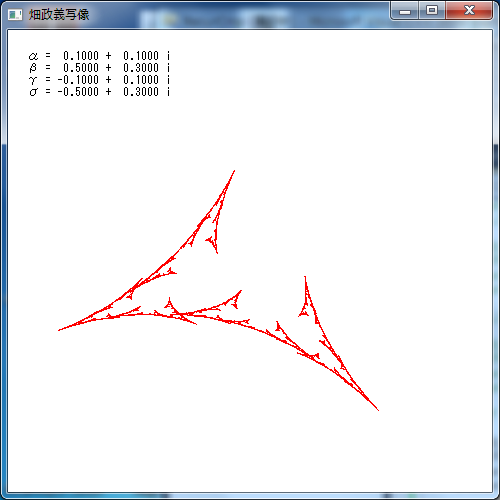Select the σ real part -0.5000
The height and width of the screenshot is (500, 500).
pos(78,92)
